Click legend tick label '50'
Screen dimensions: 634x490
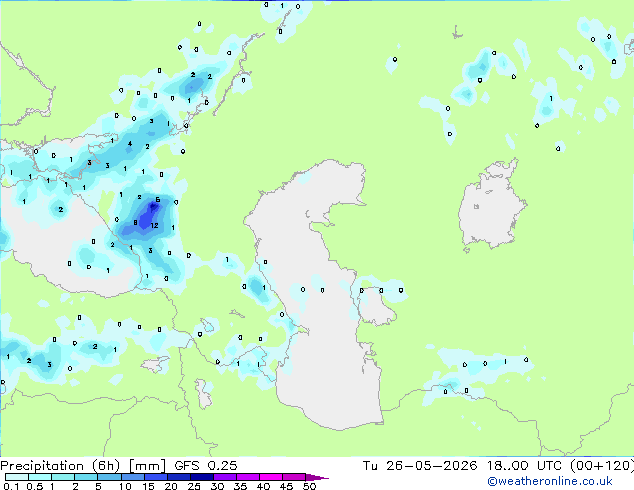(309, 486)
